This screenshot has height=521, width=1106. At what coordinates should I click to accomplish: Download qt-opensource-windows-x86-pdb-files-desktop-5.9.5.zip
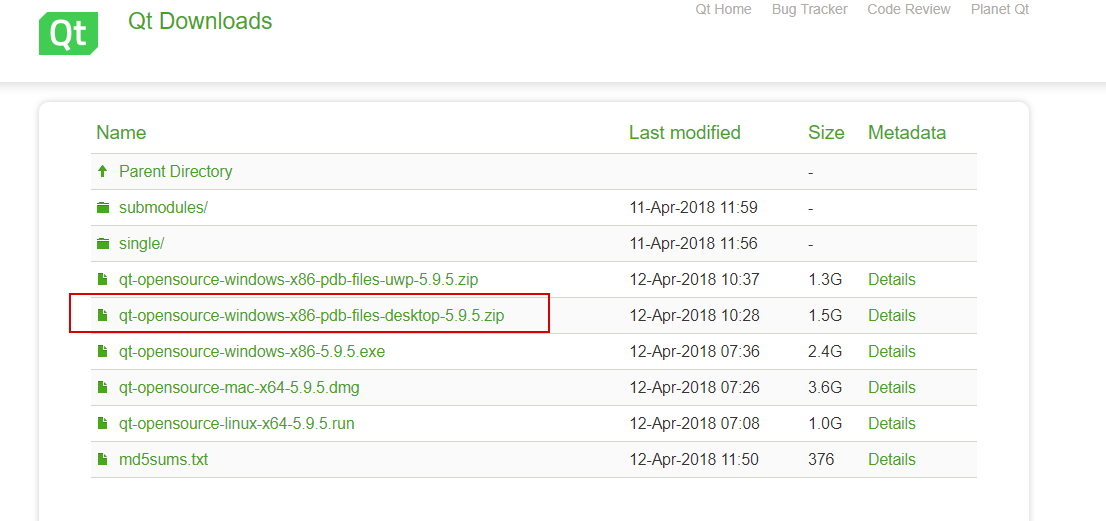point(312,316)
